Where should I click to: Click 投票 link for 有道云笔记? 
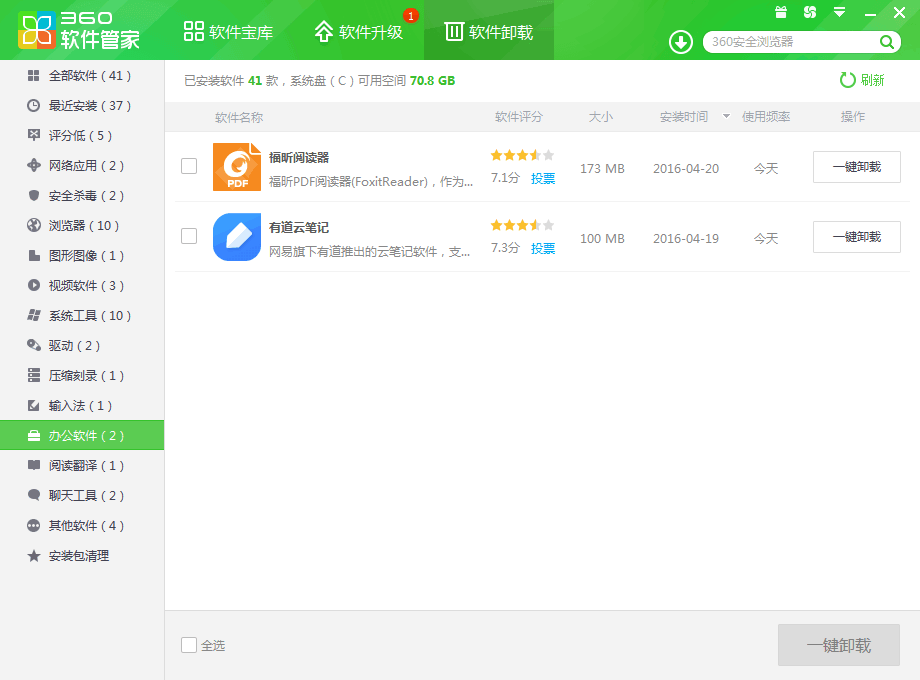(543, 248)
